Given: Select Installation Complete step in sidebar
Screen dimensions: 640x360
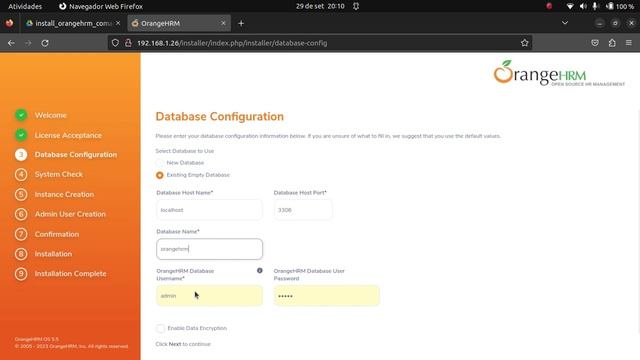Looking at the screenshot, I should 70,273.
